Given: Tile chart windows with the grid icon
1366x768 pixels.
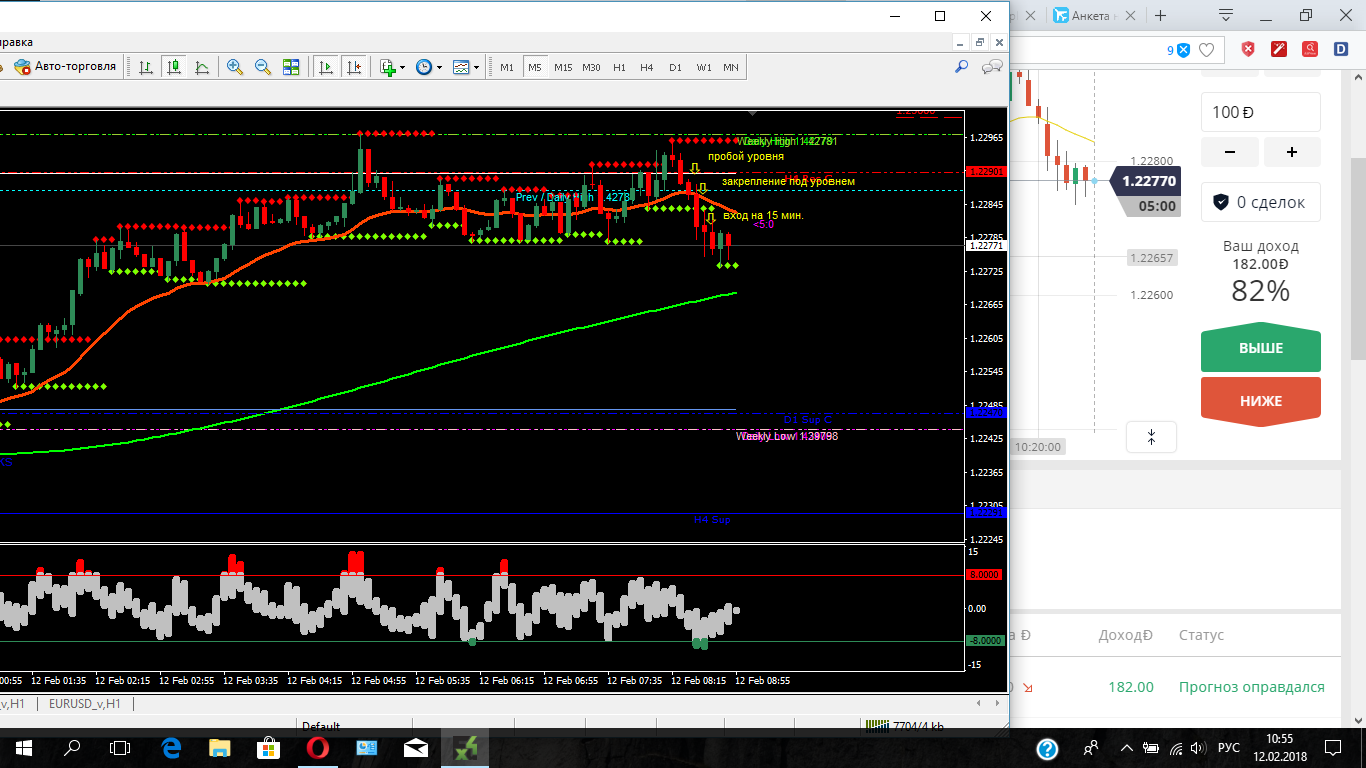Looking at the screenshot, I should click(291, 67).
